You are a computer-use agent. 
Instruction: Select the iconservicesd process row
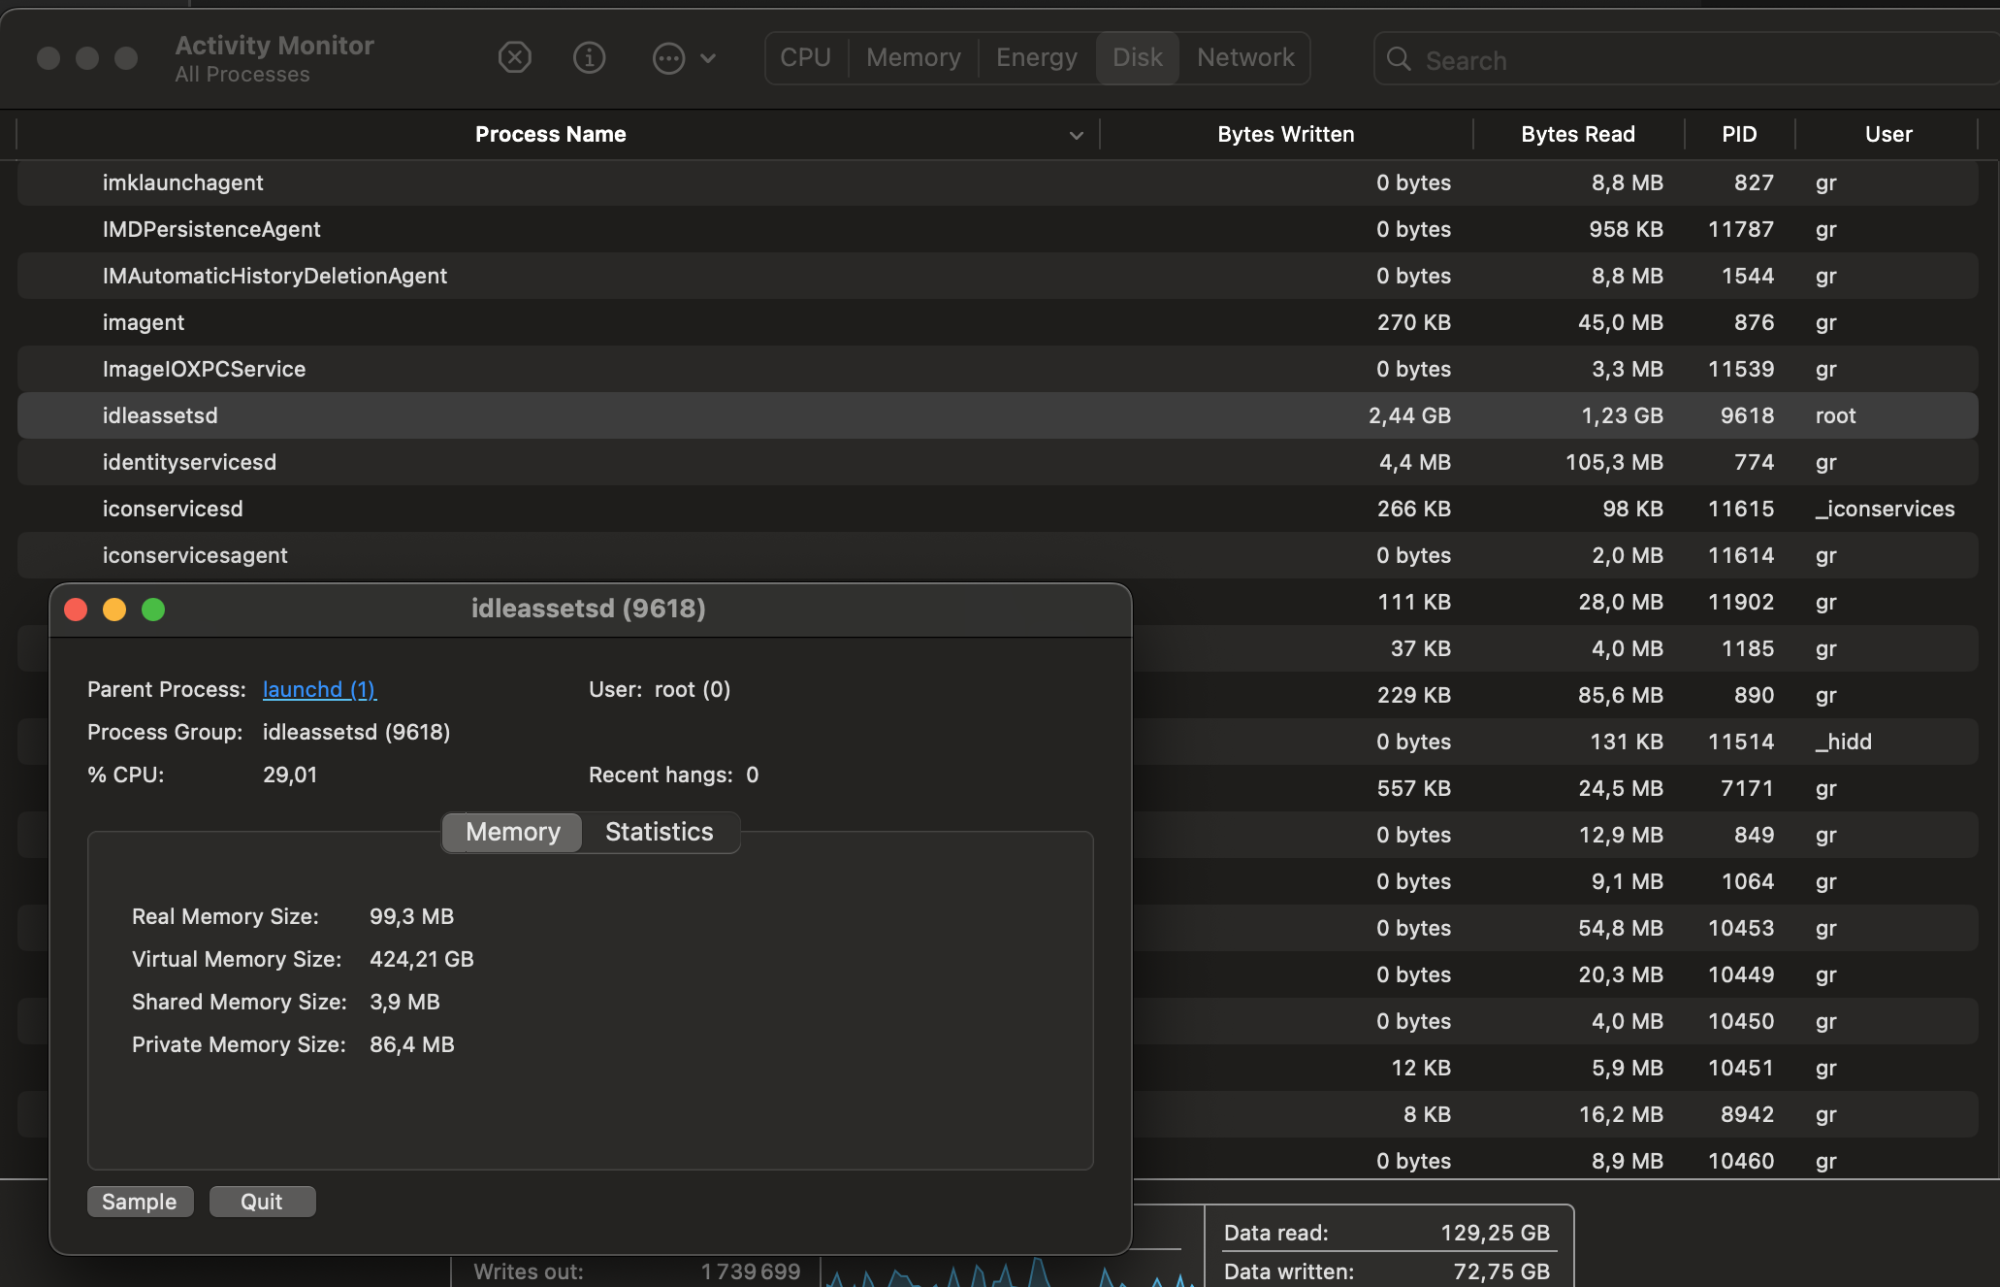point(997,508)
